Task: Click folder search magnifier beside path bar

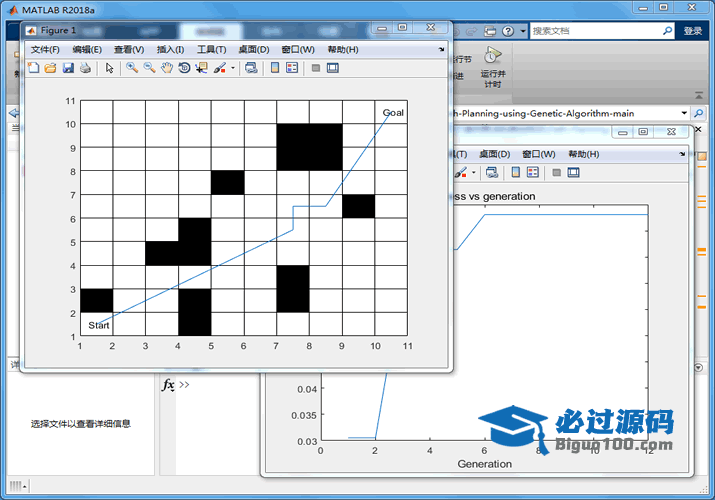Action: (699, 113)
